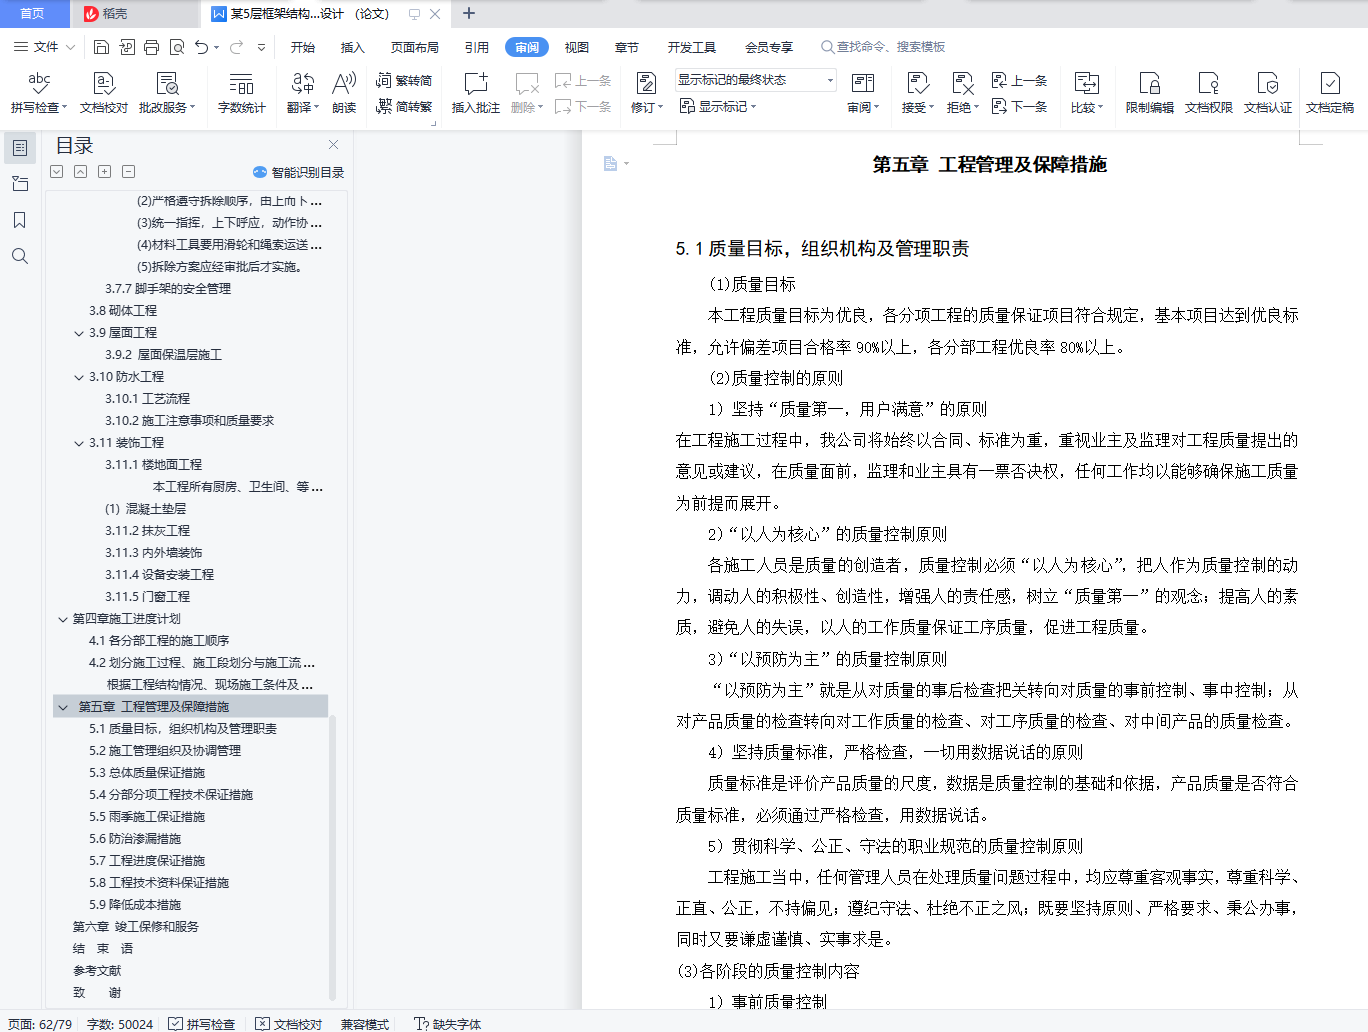The width and height of the screenshot is (1368, 1032).
Task: Switch to the 页面布局 ribbon tab
Action: click(415, 47)
